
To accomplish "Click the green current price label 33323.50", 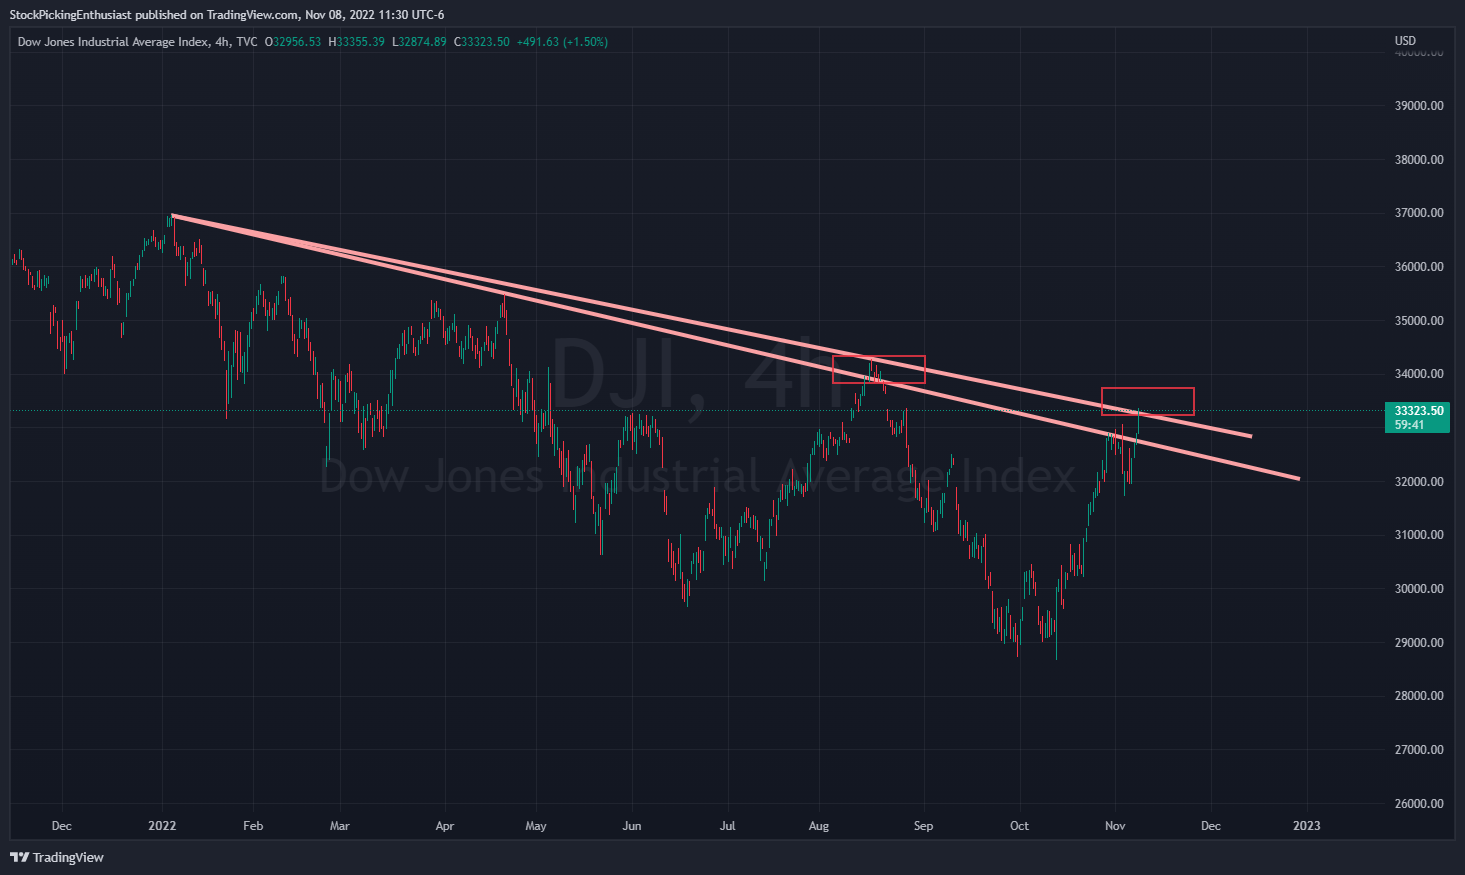I will [1419, 411].
